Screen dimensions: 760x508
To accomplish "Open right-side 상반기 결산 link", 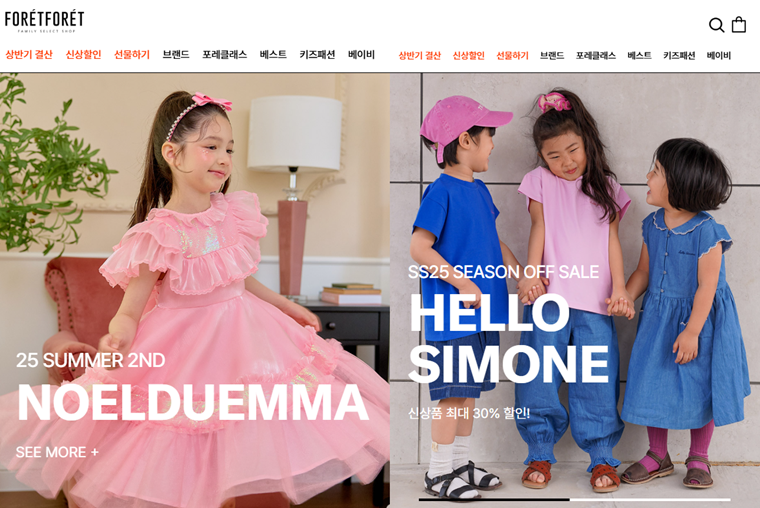I will click(x=420, y=56).
